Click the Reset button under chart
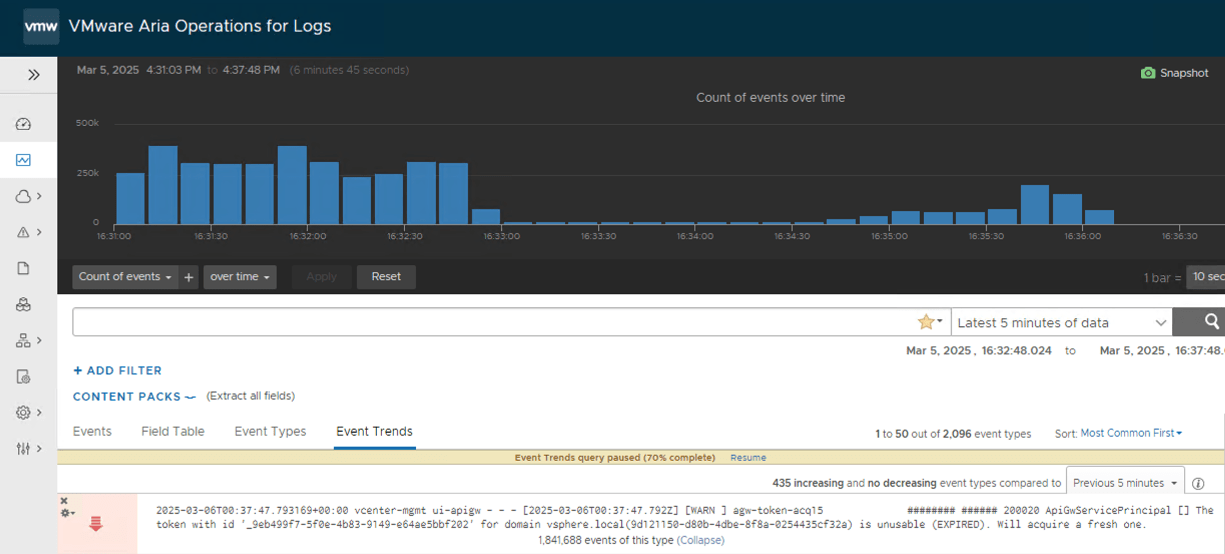 (386, 277)
